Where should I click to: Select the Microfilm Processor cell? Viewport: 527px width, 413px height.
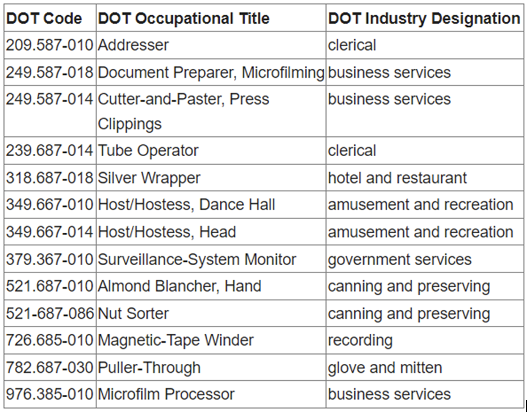tap(211, 394)
